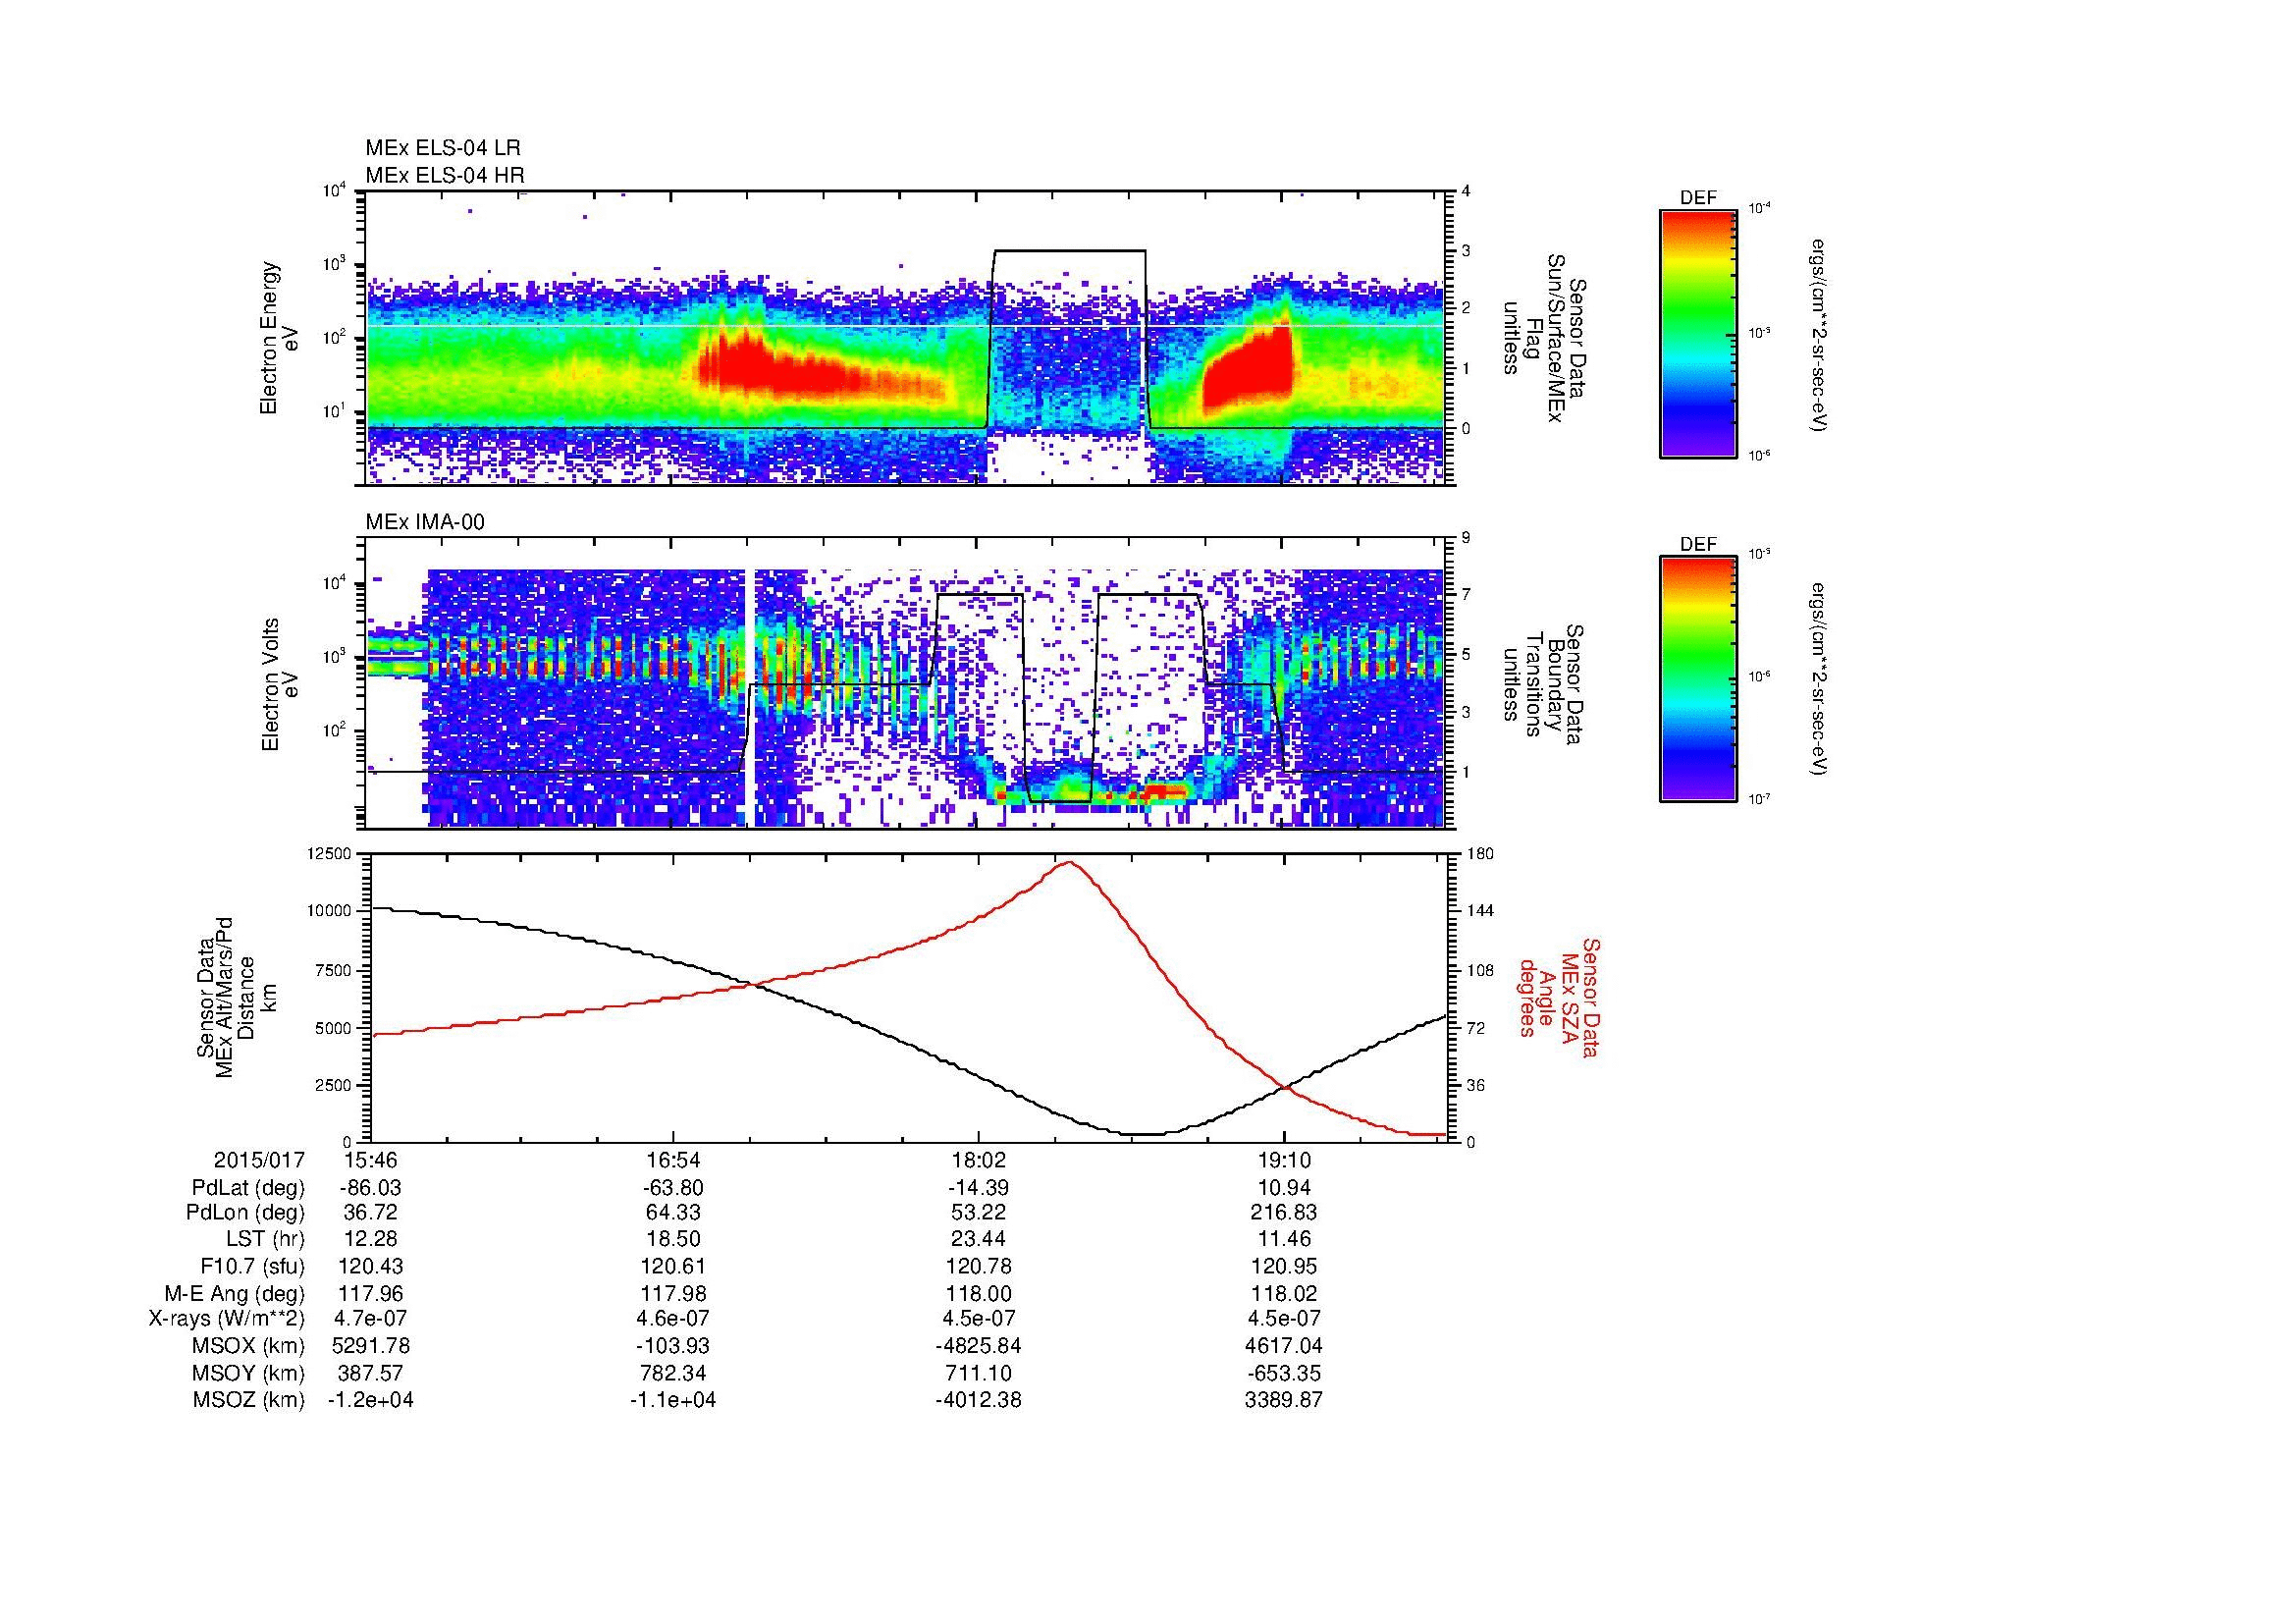Click the MSOZ value -4012.38

[x=979, y=1400]
